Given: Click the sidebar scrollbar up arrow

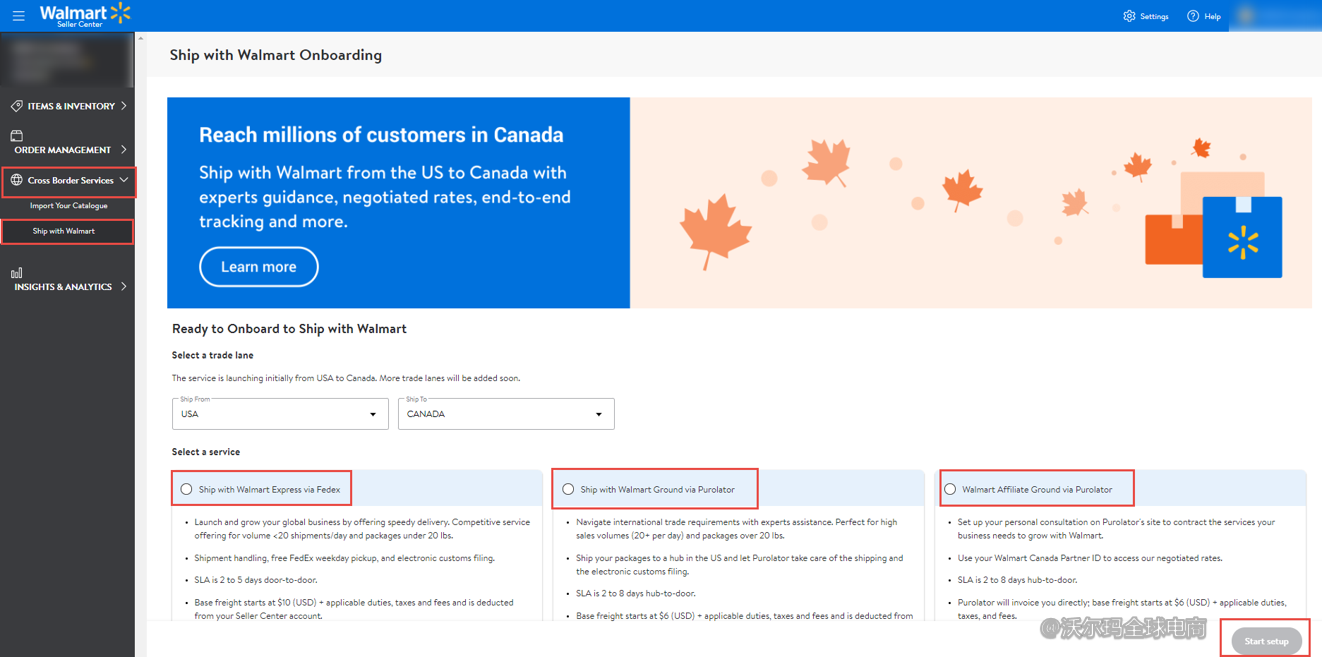Looking at the screenshot, I should coord(140,38).
